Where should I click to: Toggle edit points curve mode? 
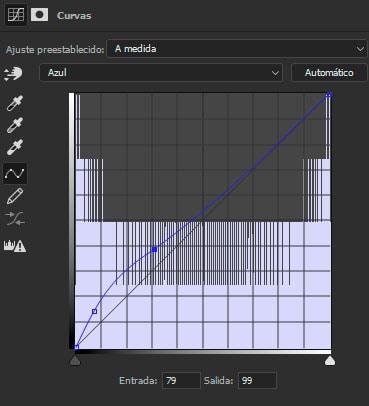pos(15,173)
